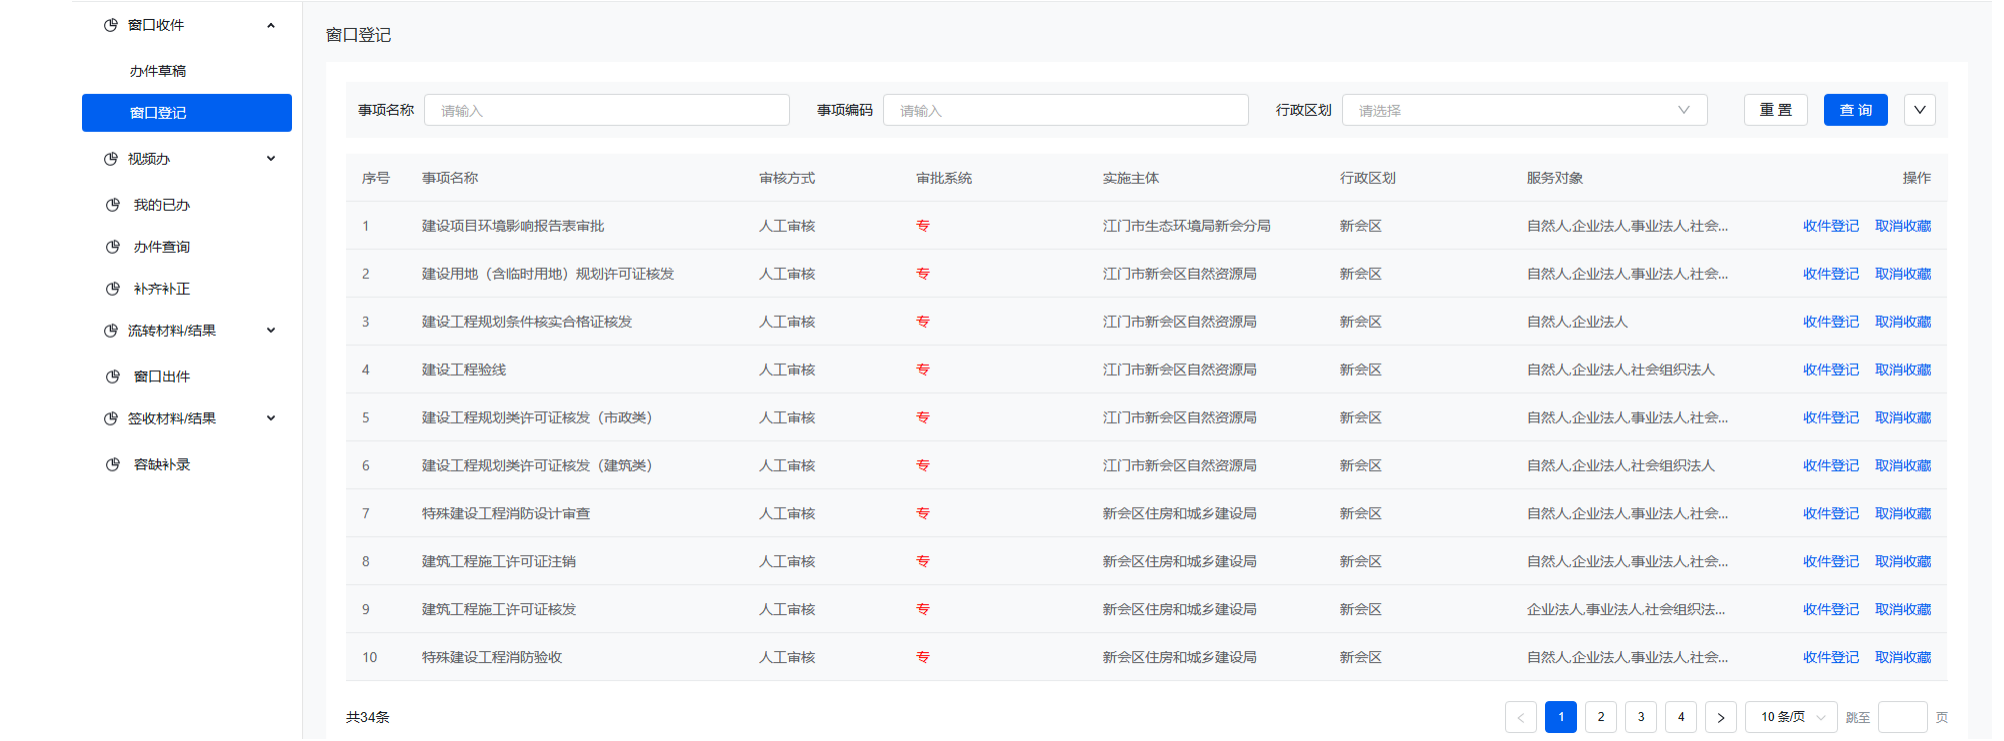Click the pie icon beside 窗口收件
The height and width of the screenshot is (741, 2004).
(x=111, y=25)
